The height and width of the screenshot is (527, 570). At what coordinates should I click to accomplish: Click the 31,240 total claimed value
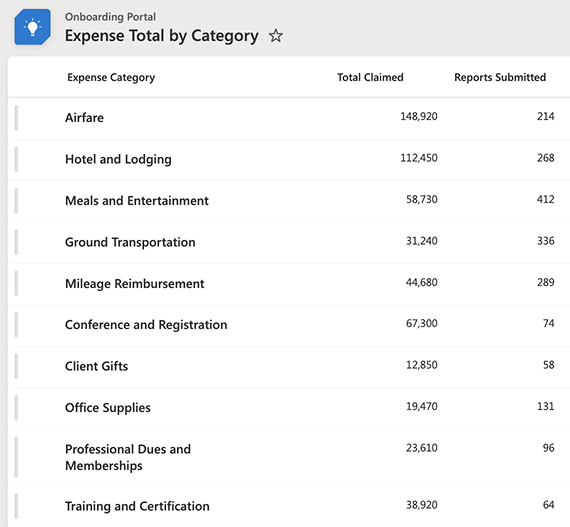pyautogui.click(x=422, y=241)
